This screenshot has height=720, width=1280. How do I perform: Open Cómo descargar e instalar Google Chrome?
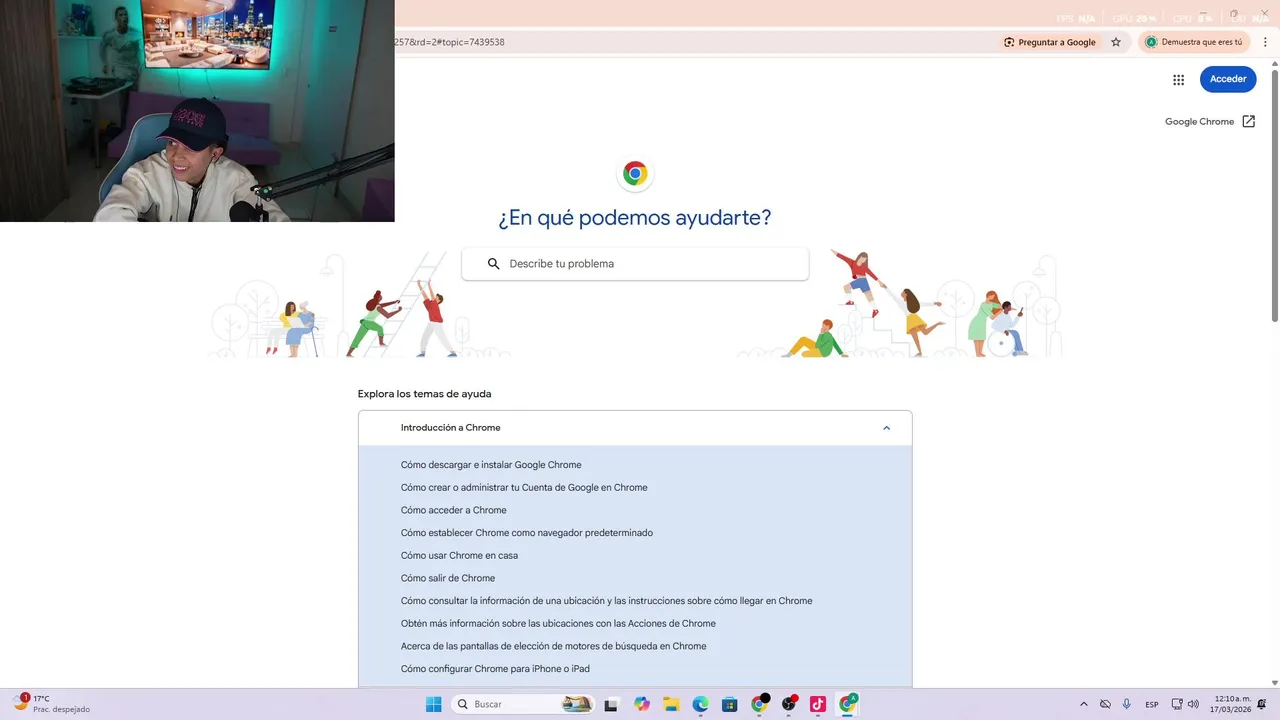[x=491, y=465]
